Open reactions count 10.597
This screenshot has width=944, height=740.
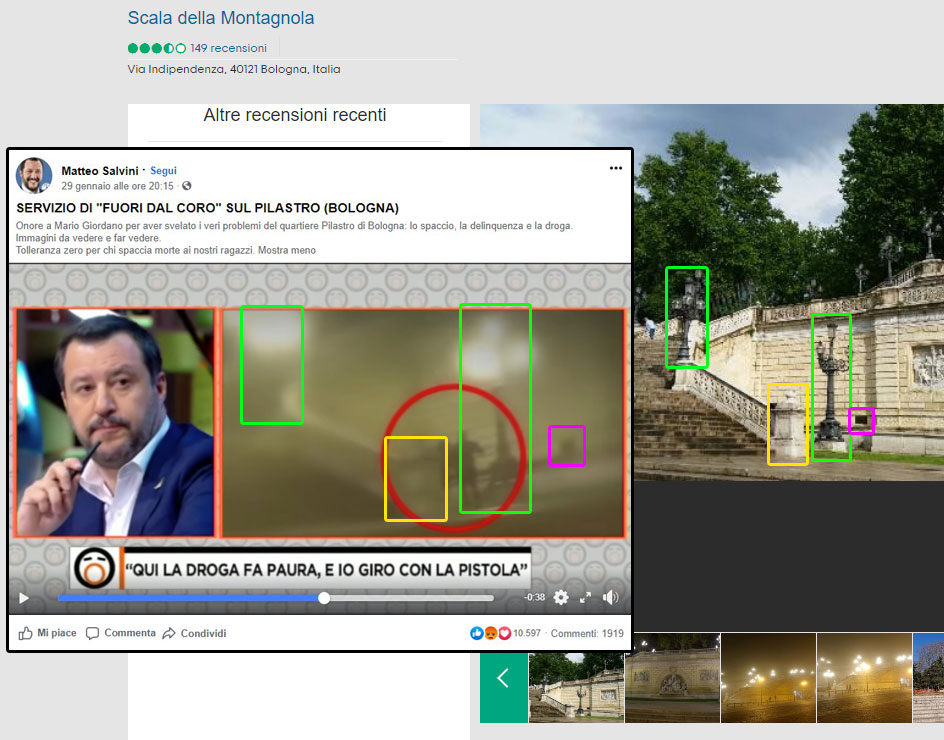point(527,633)
